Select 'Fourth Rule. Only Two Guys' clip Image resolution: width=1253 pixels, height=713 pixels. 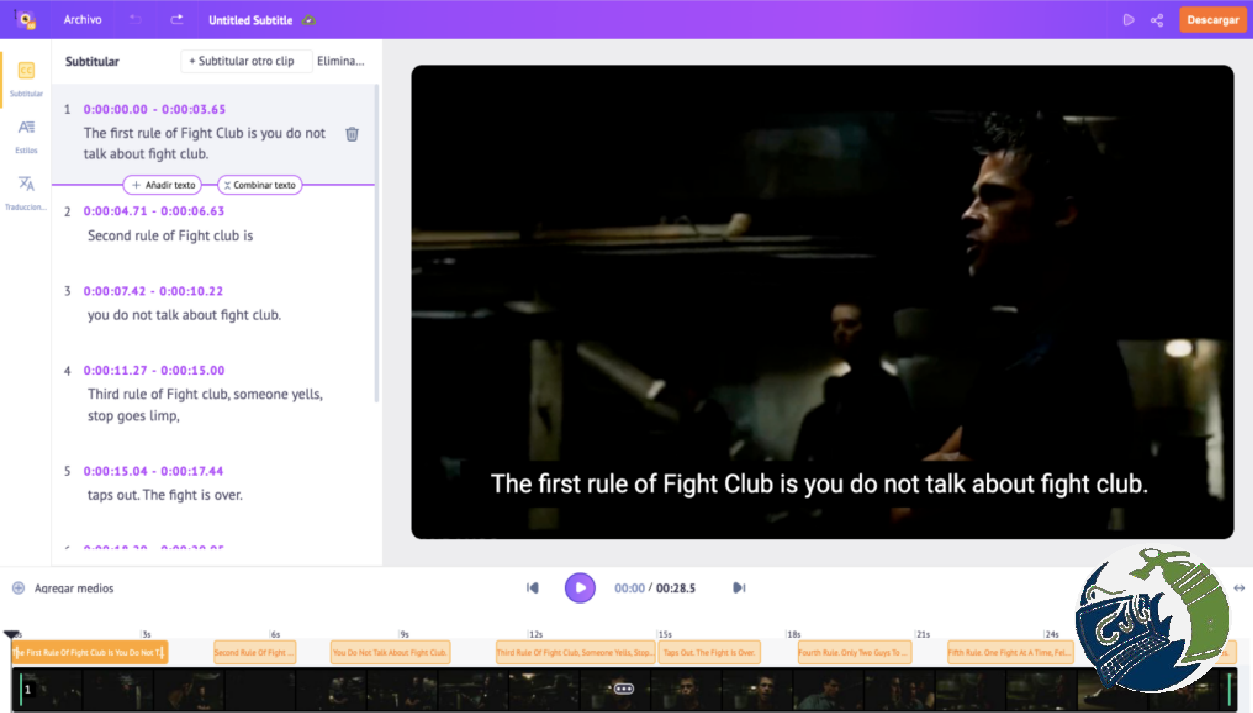click(x=855, y=653)
